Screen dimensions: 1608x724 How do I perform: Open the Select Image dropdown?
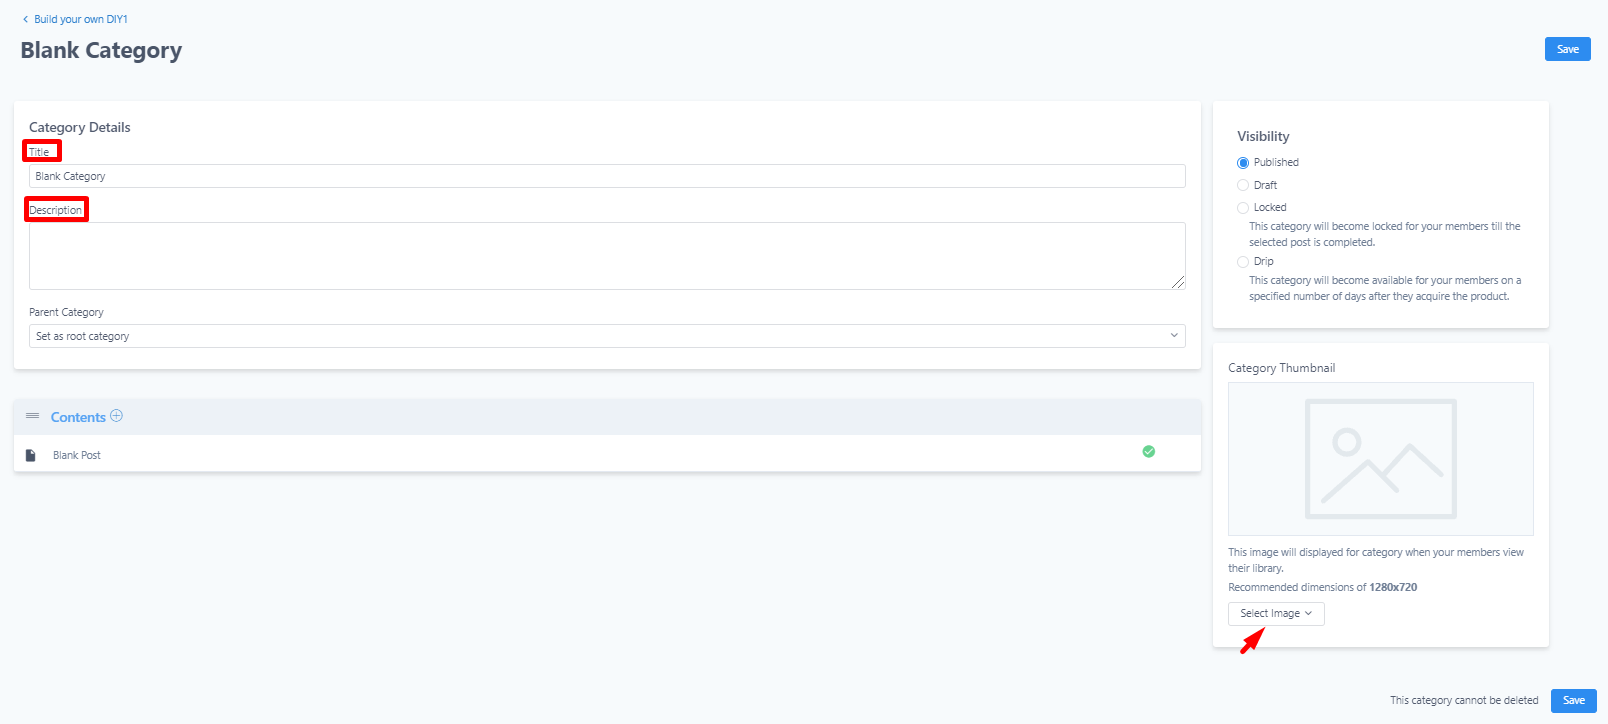(x=1276, y=614)
